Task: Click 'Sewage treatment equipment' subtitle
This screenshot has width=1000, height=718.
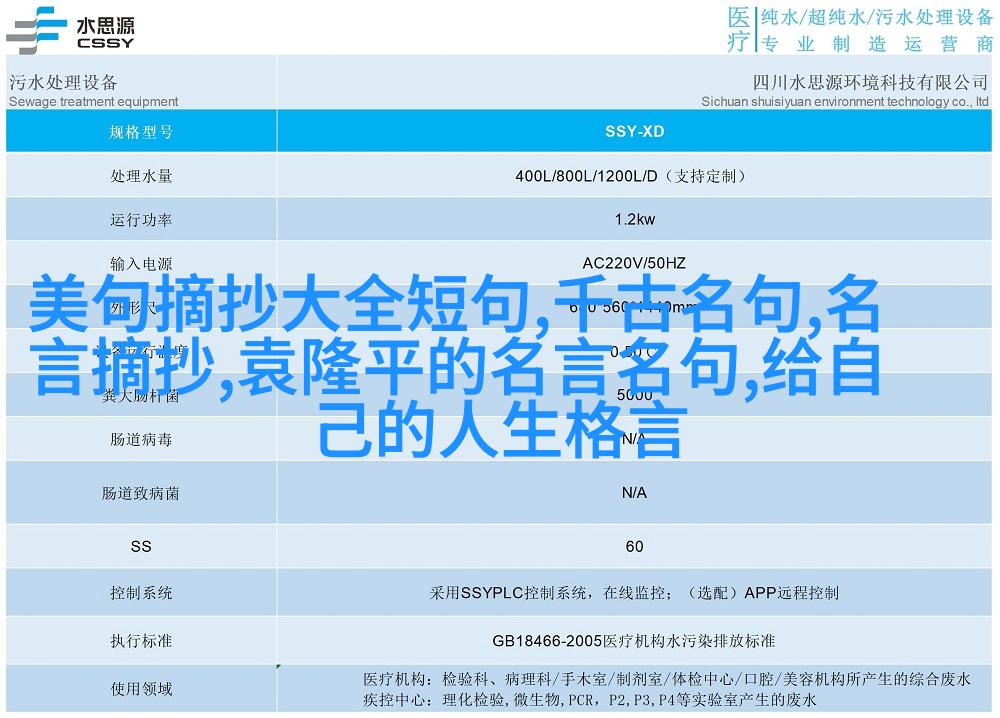Action: (x=94, y=101)
